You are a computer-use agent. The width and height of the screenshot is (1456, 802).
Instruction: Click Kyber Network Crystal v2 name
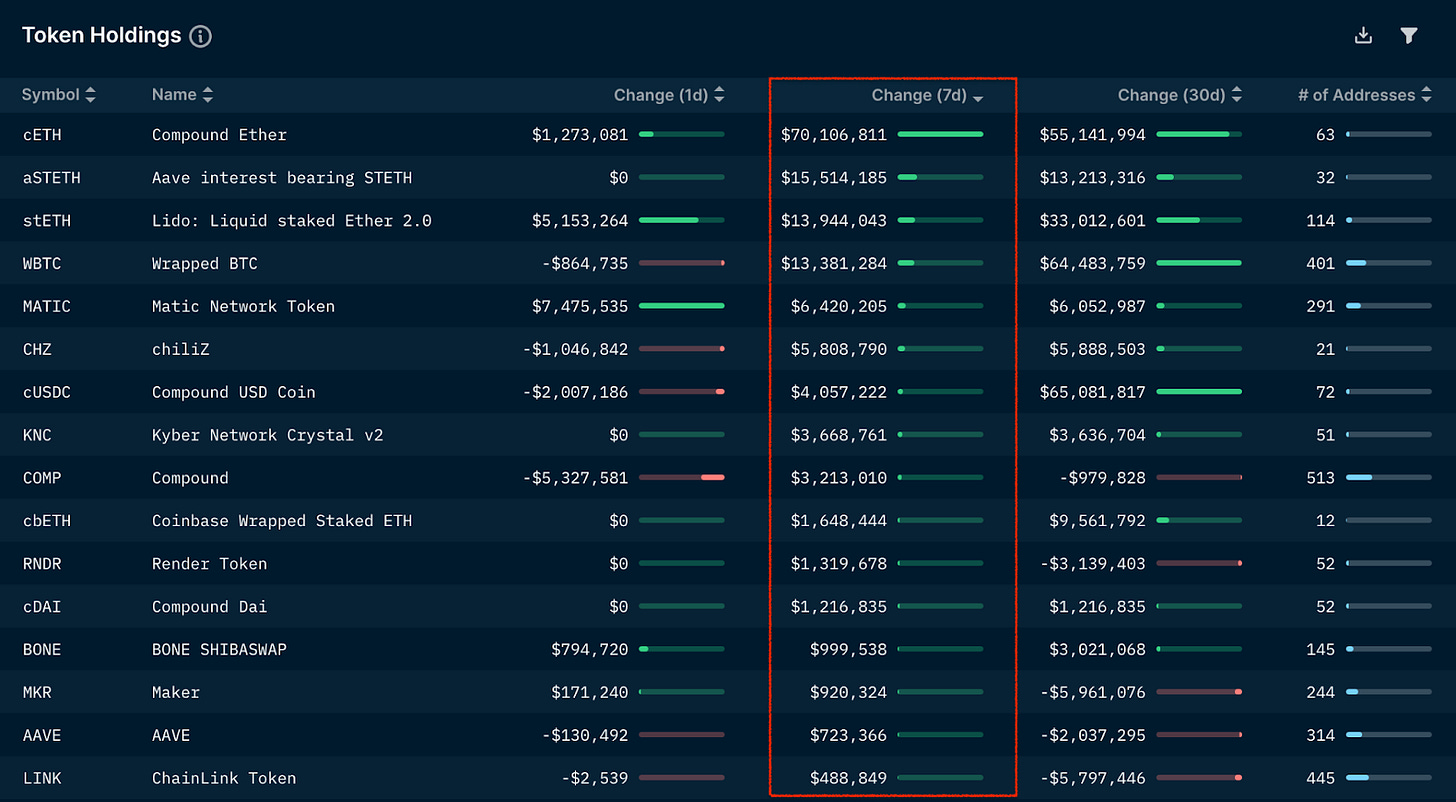(x=267, y=436)
